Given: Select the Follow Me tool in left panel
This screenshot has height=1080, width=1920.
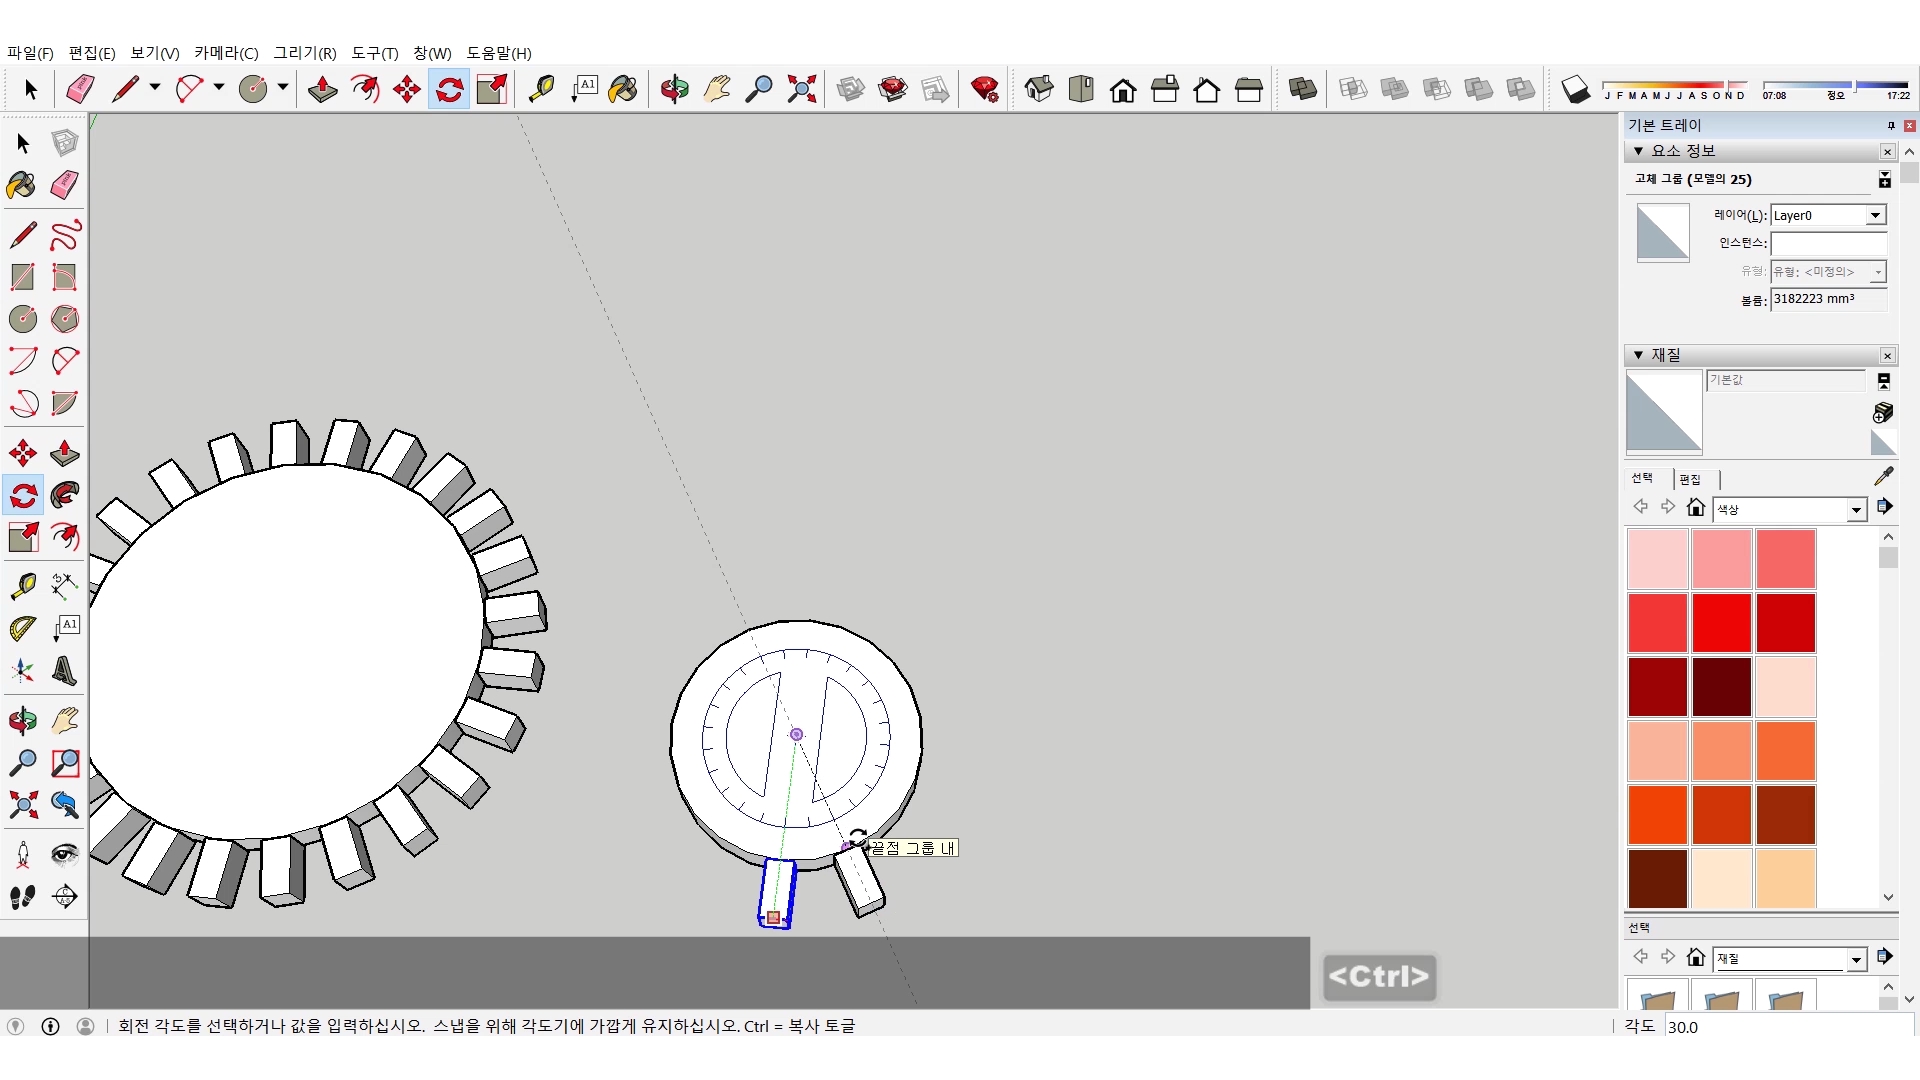Looking at the screenshot, I should click(65, 495).
